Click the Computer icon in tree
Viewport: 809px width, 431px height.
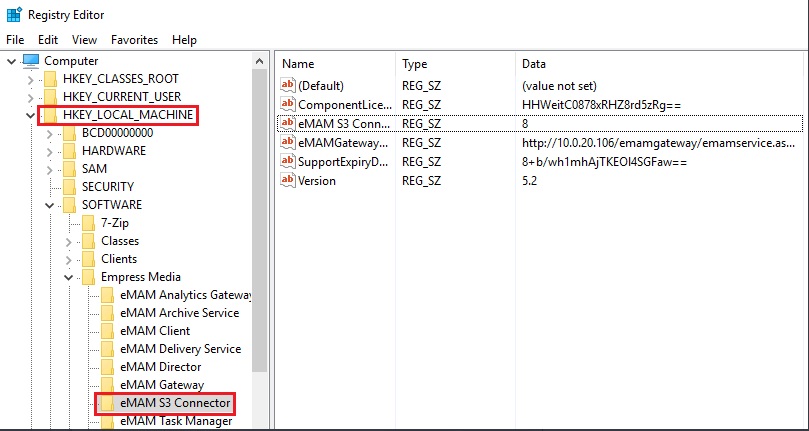[x=31, y=61]
